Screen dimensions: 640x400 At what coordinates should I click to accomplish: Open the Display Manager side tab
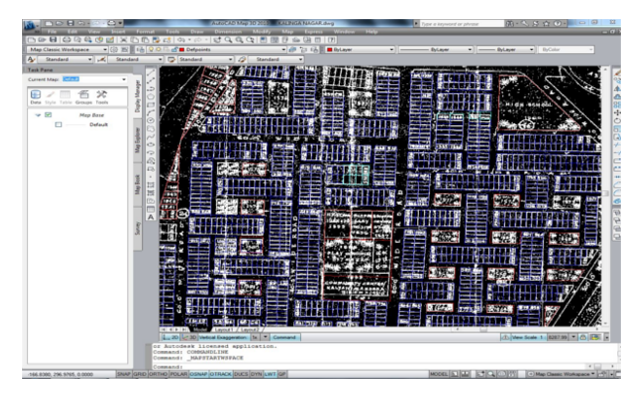pyautogui.click(x=138, y=97)
